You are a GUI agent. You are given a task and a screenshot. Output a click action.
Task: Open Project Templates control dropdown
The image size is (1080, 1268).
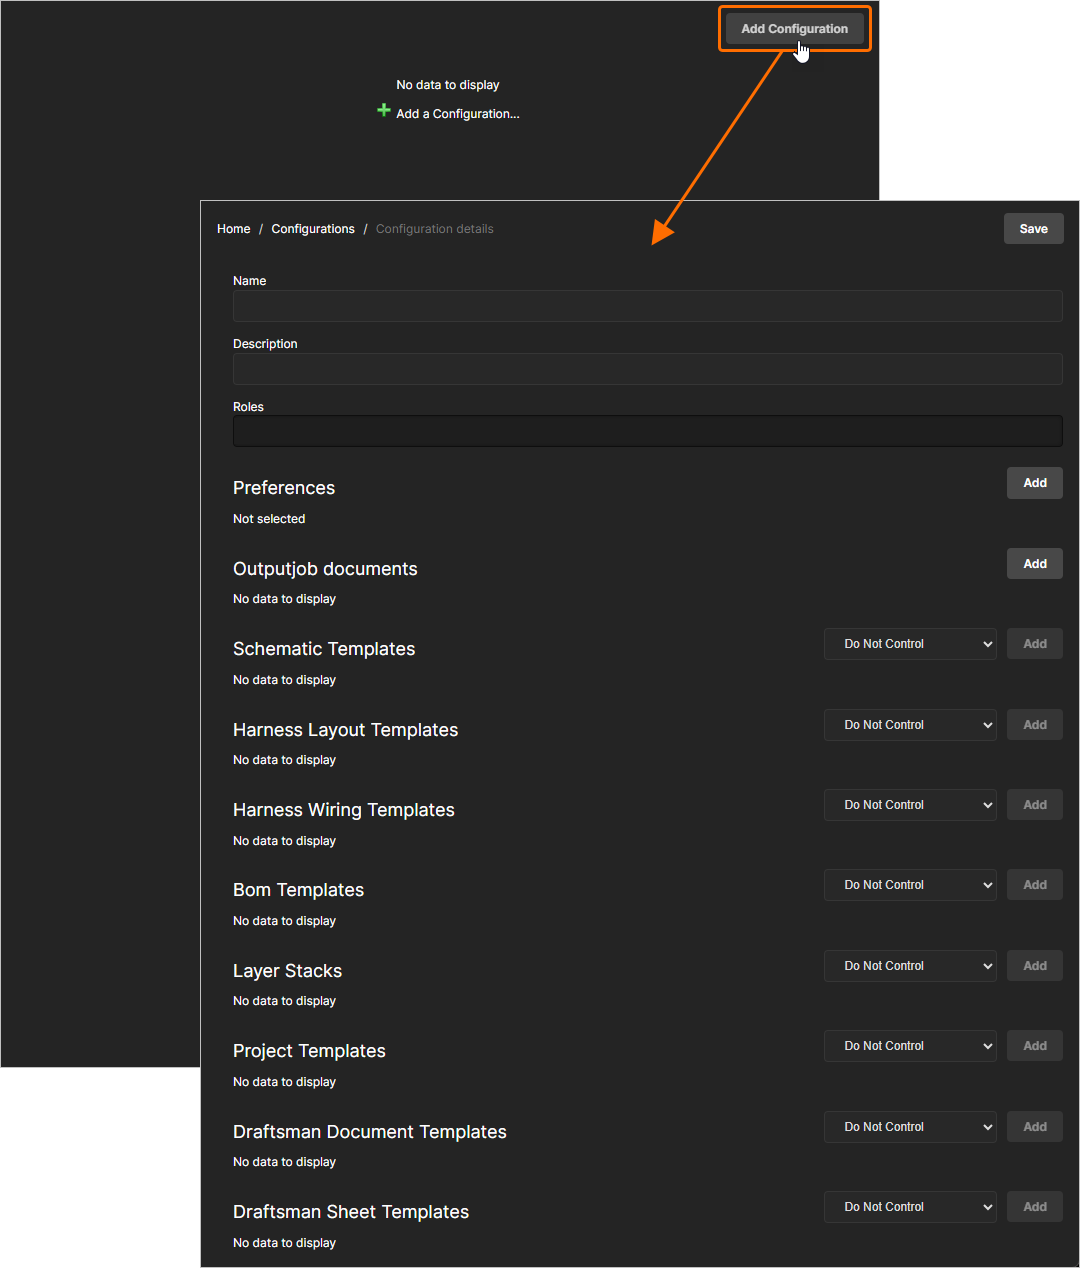(x=910, y=1046)
